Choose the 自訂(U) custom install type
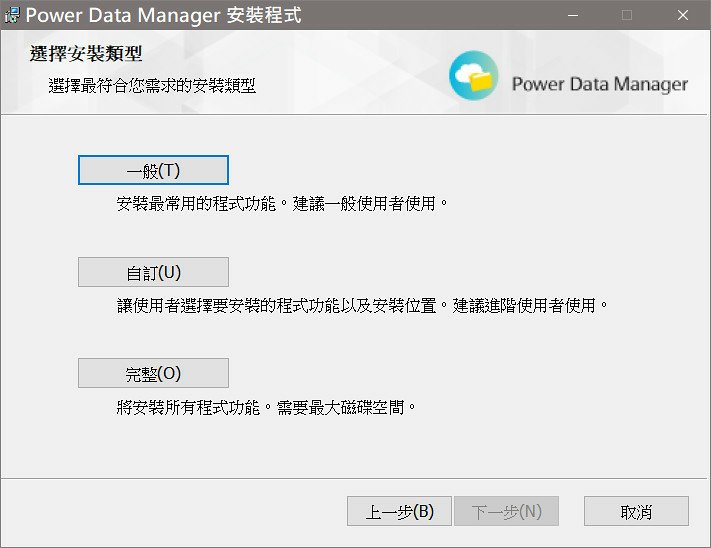Screen dimensions: 711x548 153,272
